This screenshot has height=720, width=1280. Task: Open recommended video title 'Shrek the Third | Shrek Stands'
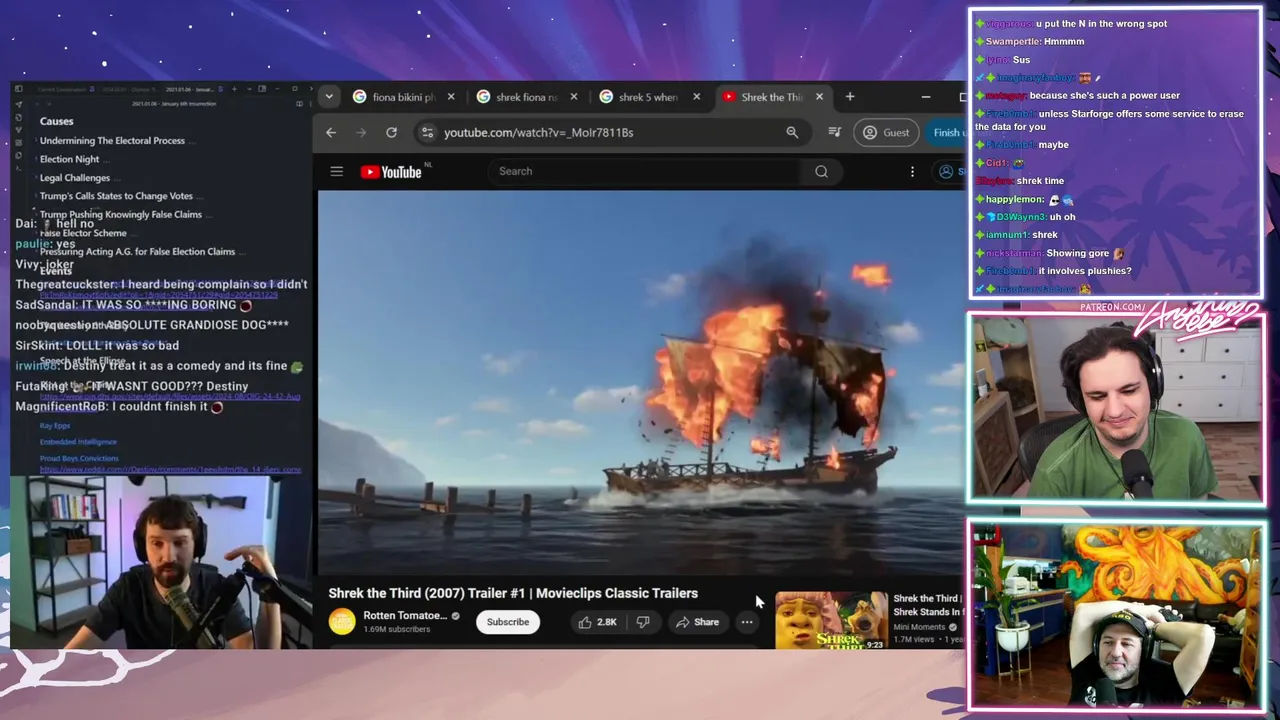click(928, 605)
